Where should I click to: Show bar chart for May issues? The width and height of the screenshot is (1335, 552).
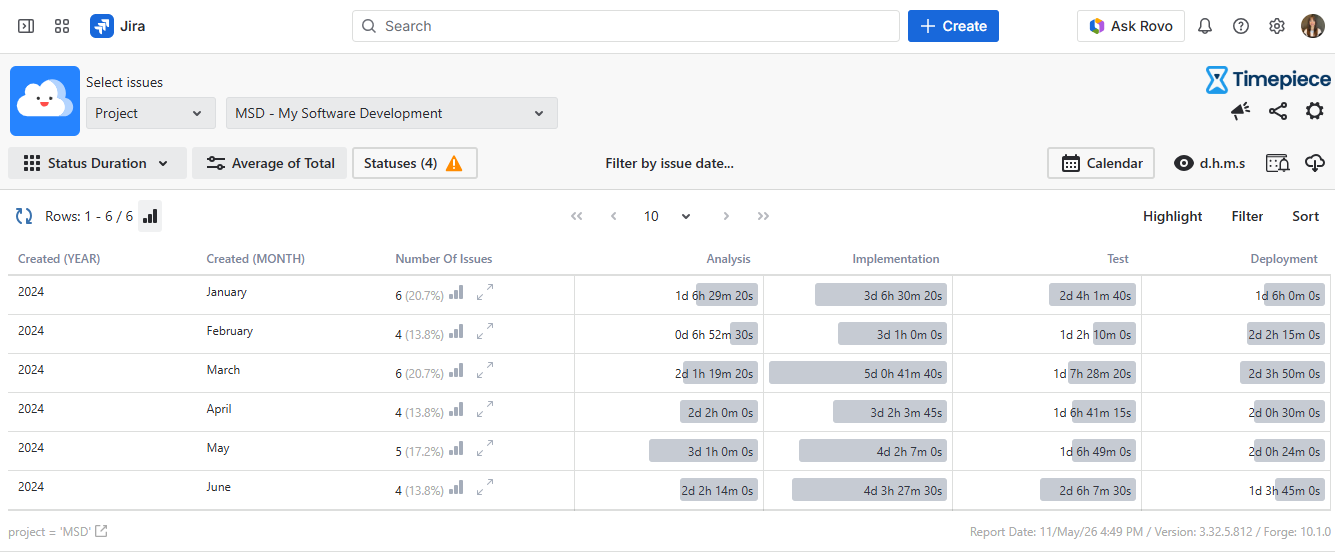click(x=456, y=449)
